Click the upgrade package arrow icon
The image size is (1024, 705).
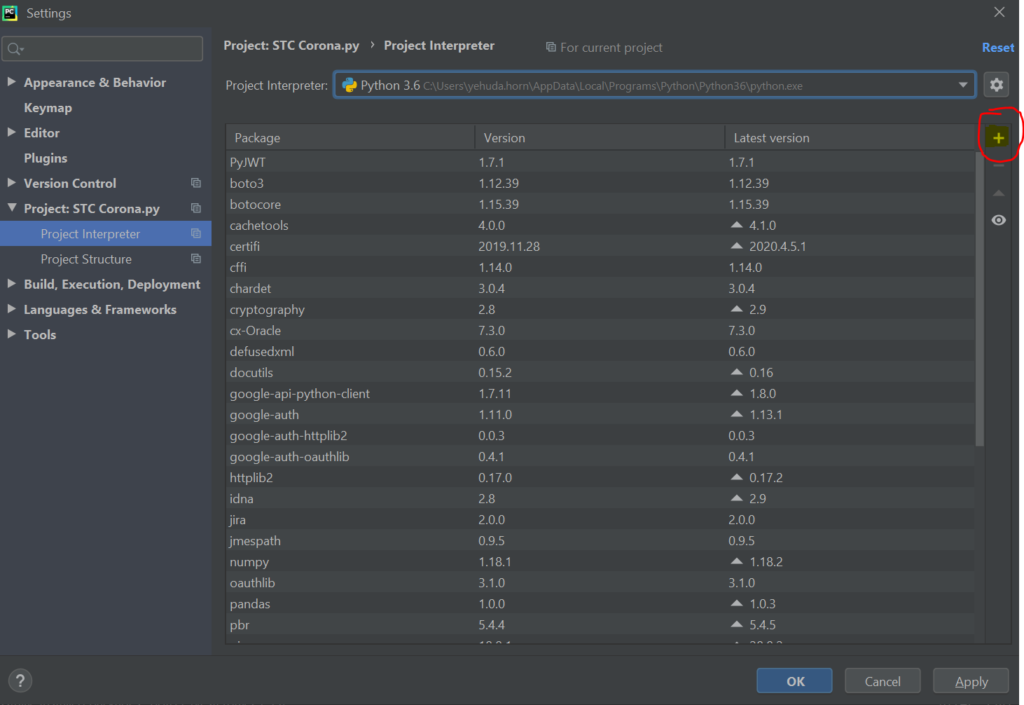coord(998,193)
